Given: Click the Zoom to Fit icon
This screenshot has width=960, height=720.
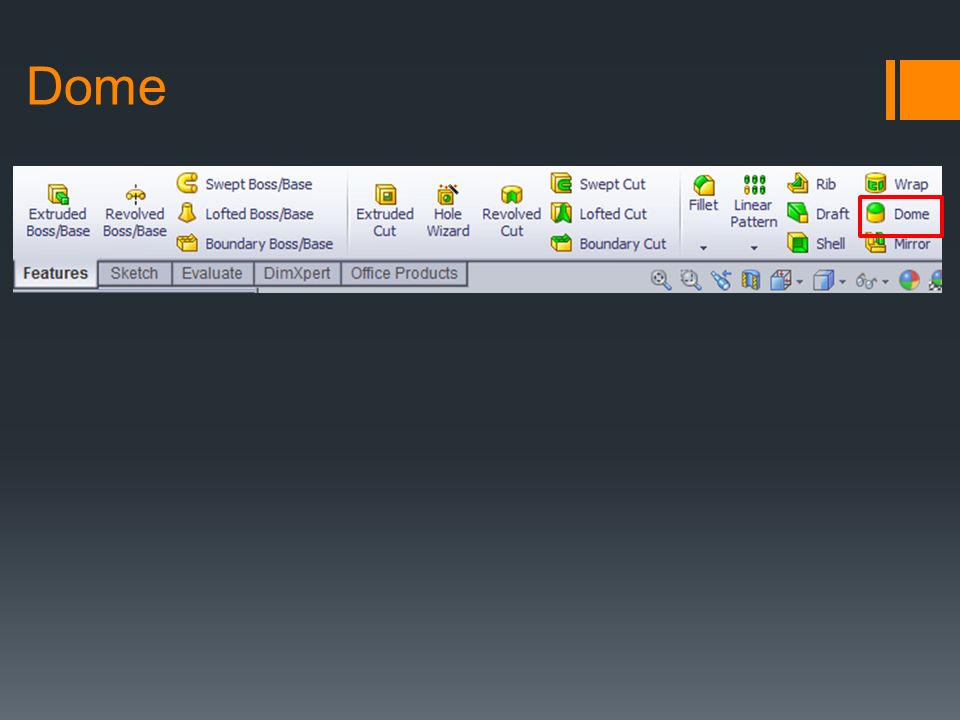Looking at the screenshot, I should (x=661, y=280).
